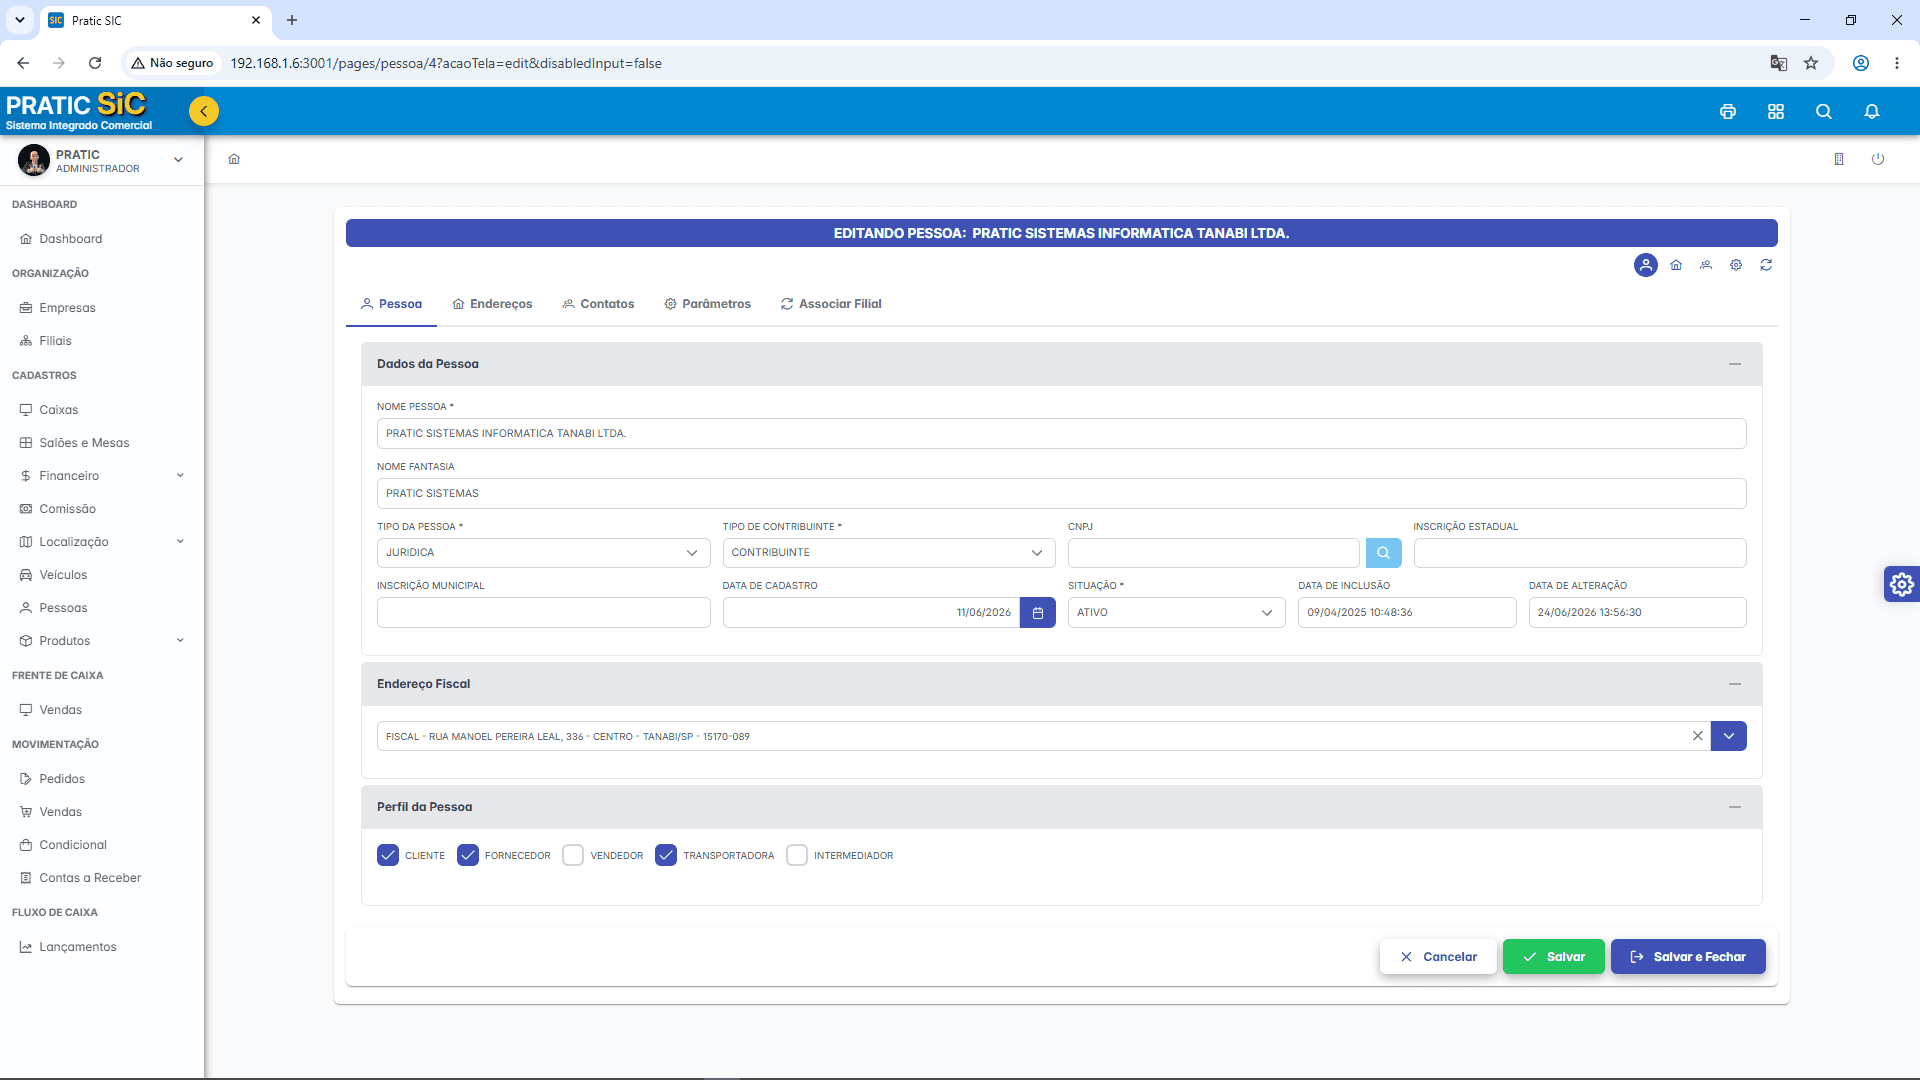1920x1080 pixels.
Task: Bookmark this page with the star icon
Action: pos(1811,63)
